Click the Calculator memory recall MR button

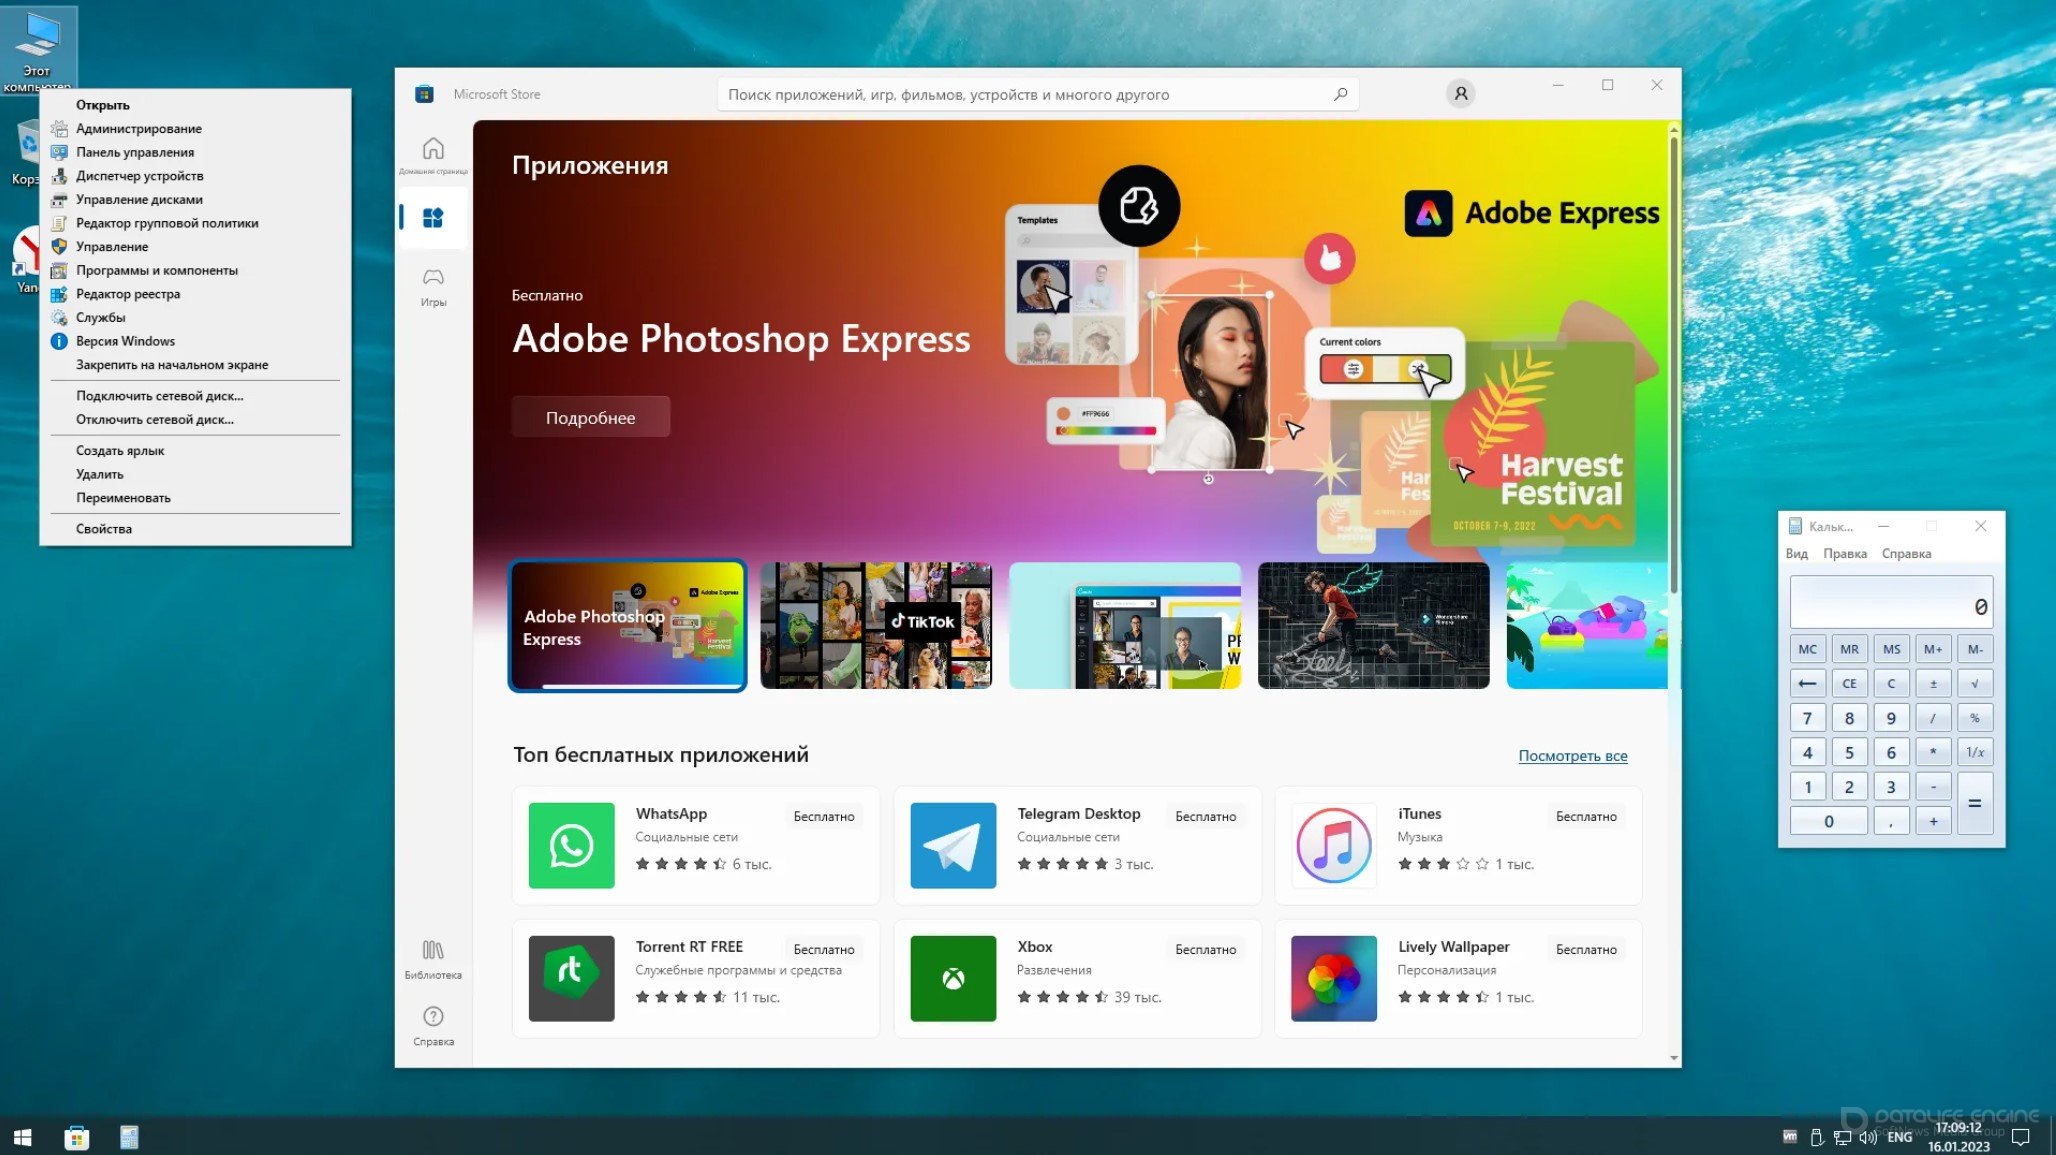(x=1848, y=648)
